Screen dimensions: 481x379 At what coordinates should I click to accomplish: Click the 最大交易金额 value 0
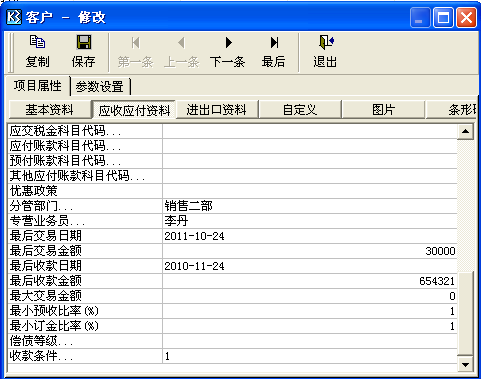[x=452, y=296]
